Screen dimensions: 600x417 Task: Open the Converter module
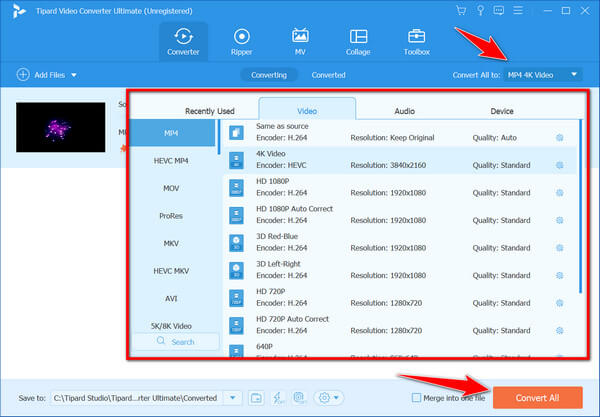[x=183, y=42]
